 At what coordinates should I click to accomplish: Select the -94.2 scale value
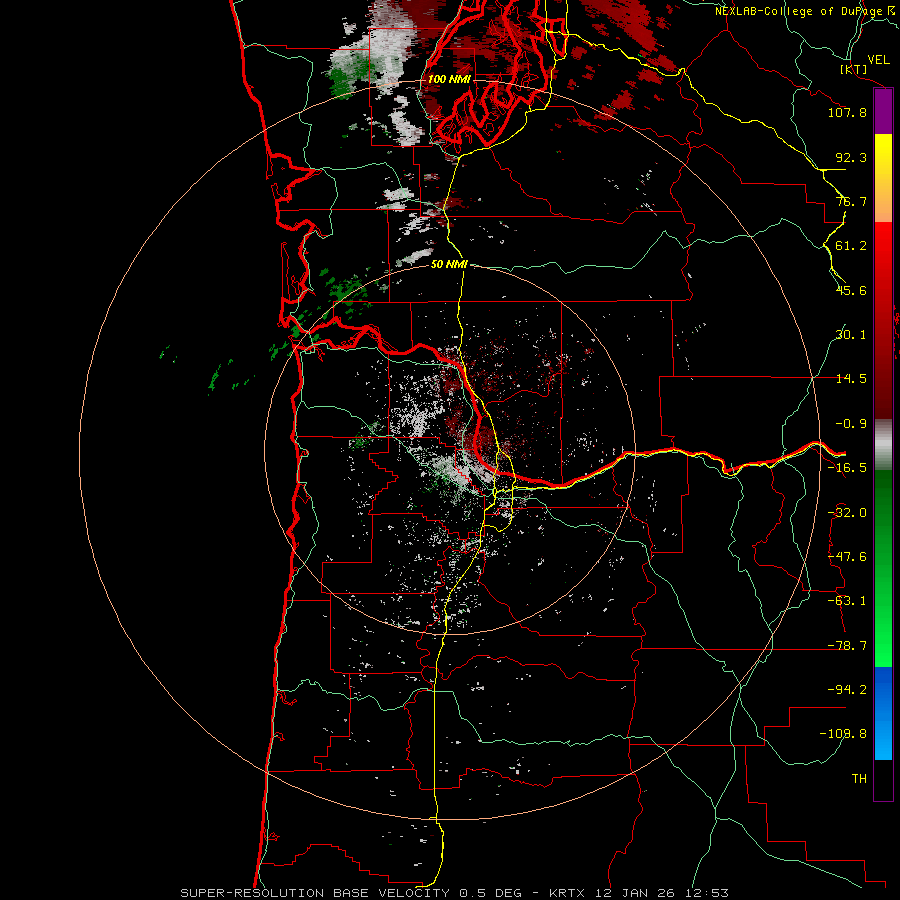(x=847, y=690)
